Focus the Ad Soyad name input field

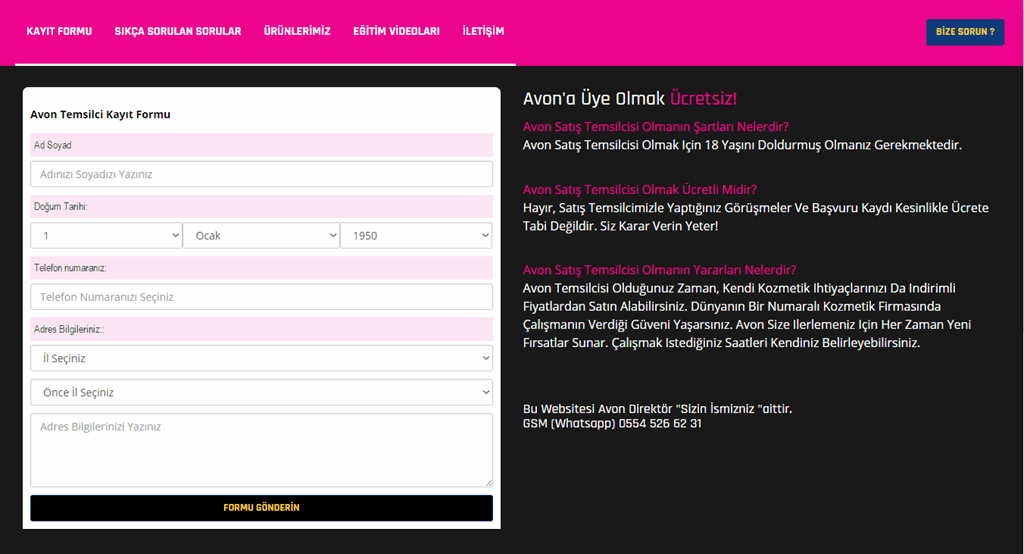coord(261,174)
